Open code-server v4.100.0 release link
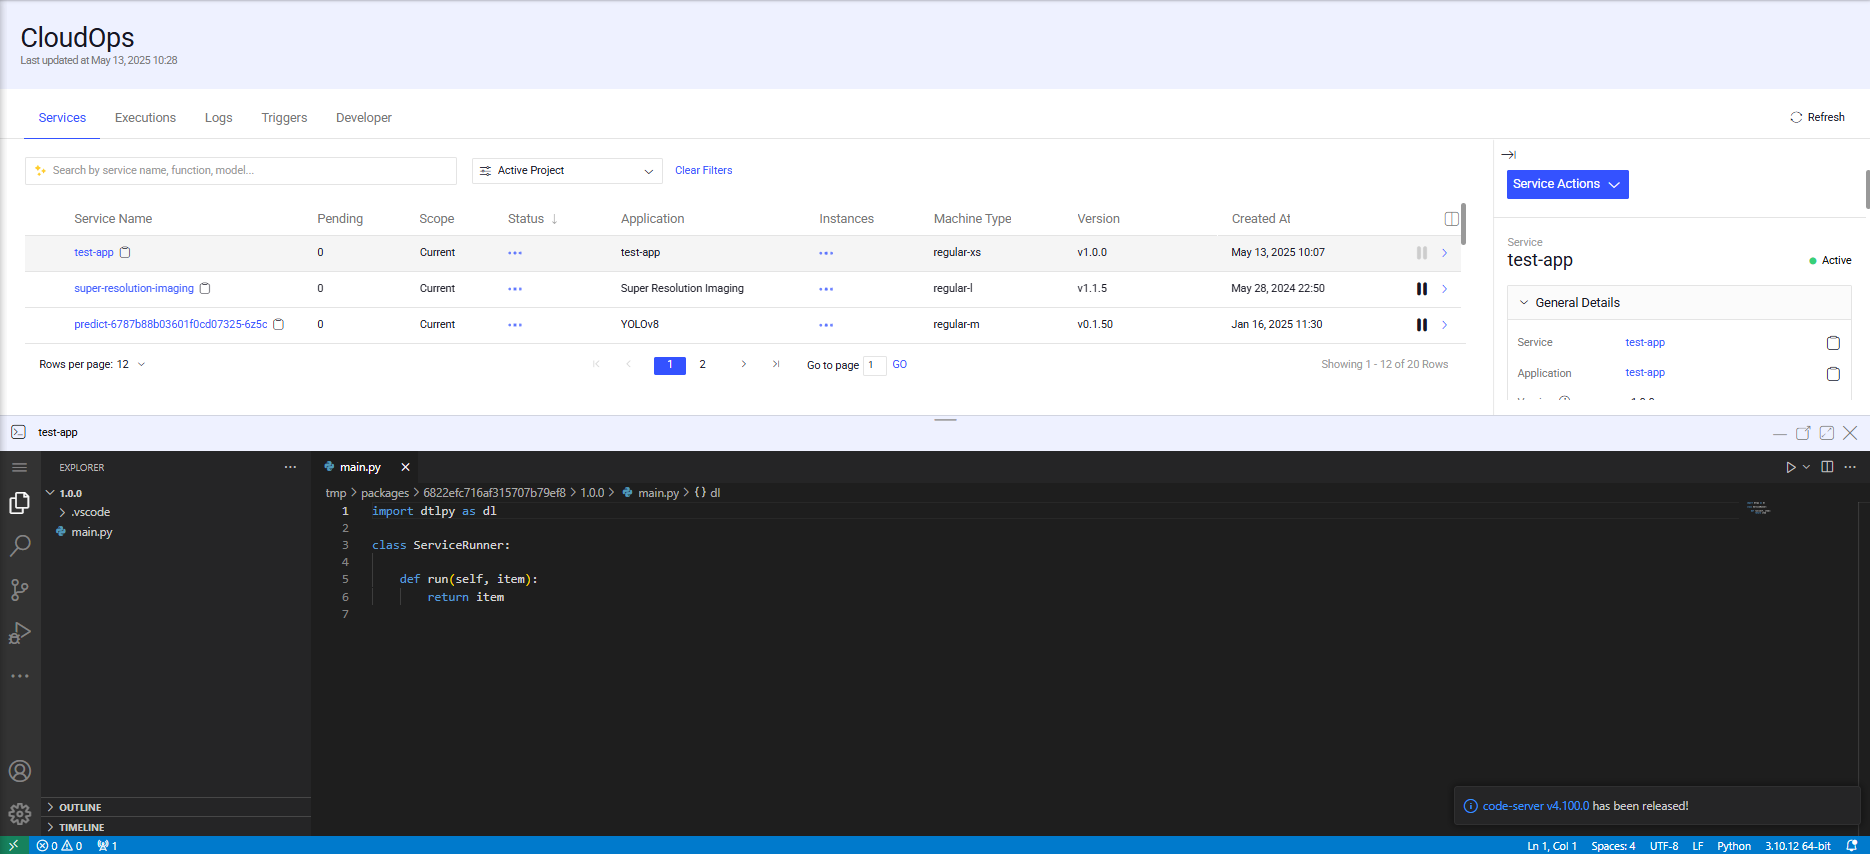1870x854 pixels. (1535, 806)
